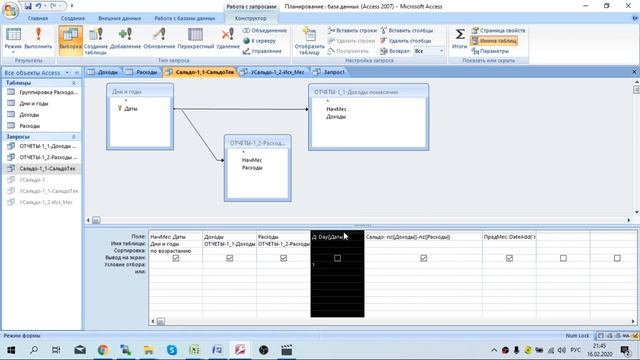Uncheck display for НачМес: Даты column
This screenshot has width=640, height=360.
(x=176, y=258)
